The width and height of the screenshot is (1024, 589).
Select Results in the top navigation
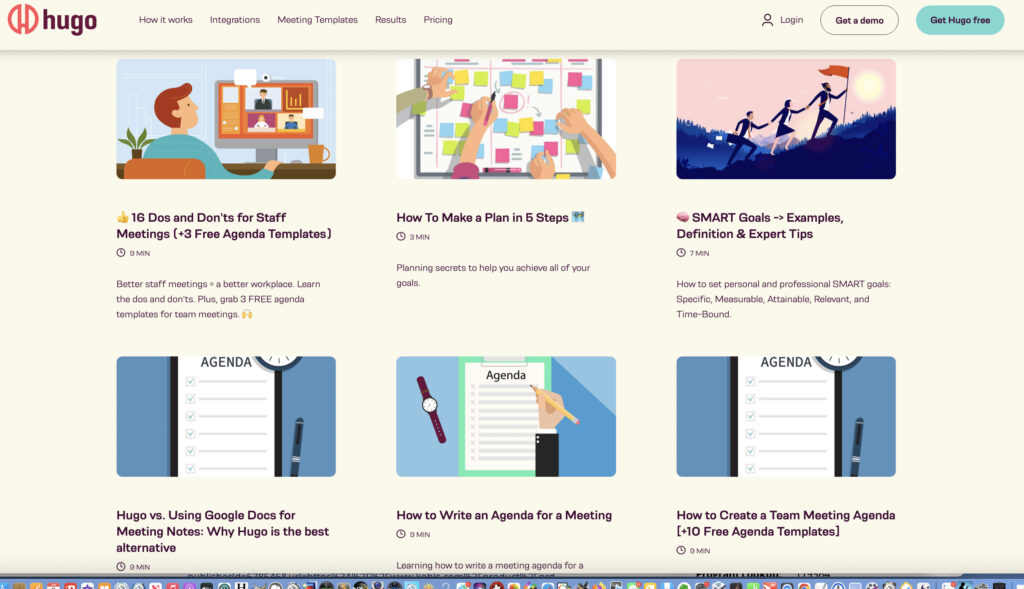(390, 20)
